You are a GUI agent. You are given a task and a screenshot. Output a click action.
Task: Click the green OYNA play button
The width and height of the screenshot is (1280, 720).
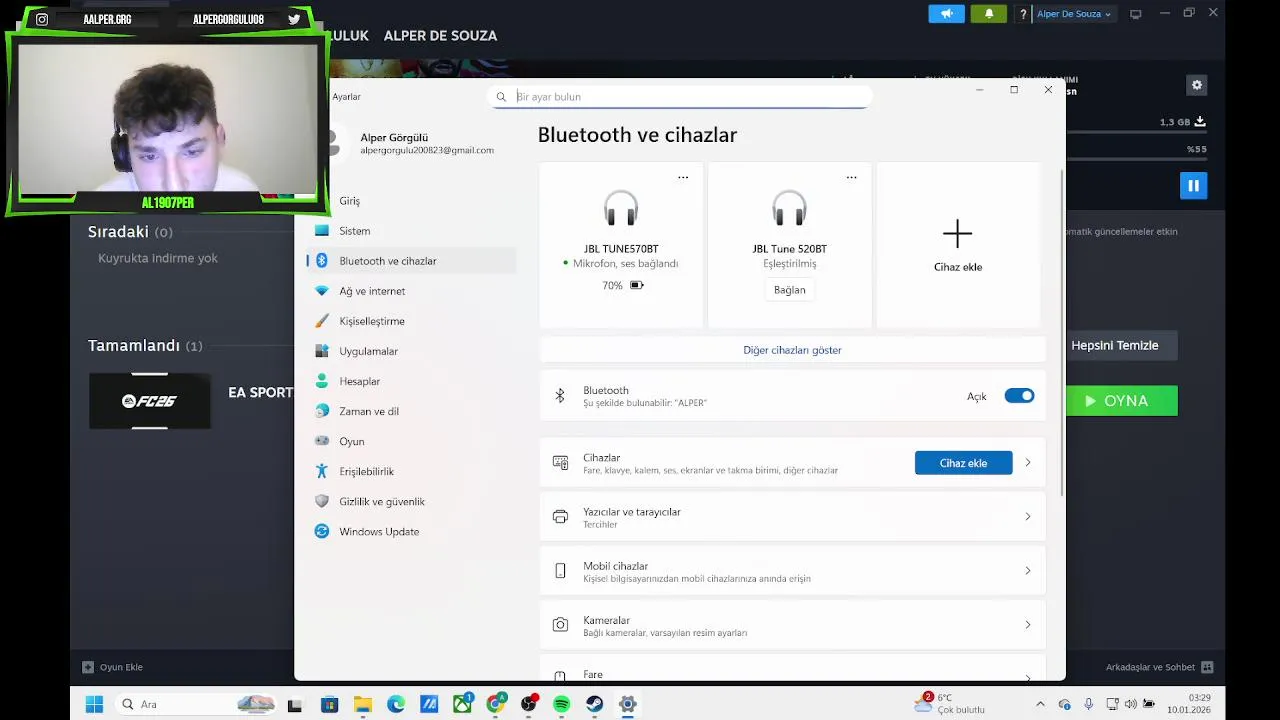pyautogui.click(x=1122, y=401)
